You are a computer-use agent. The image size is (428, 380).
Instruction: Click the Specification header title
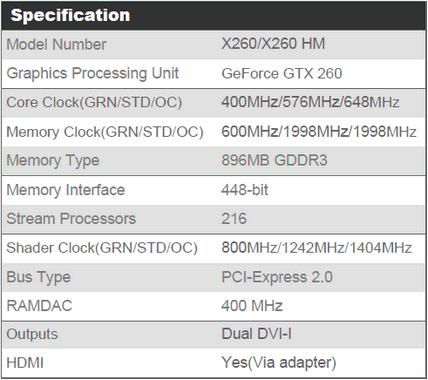(70, 15)
